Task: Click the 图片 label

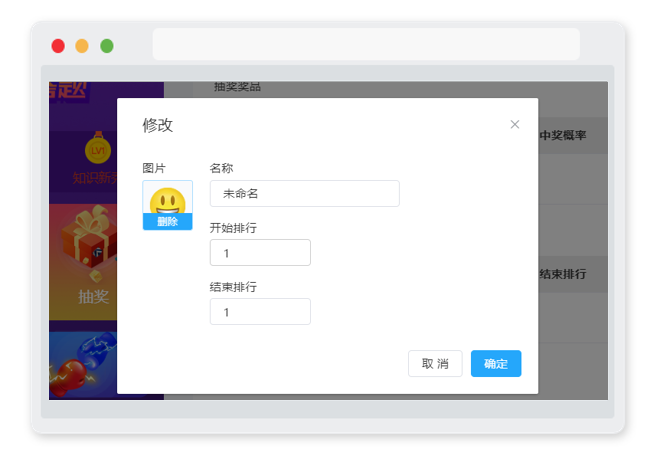Action: [154, 168]
